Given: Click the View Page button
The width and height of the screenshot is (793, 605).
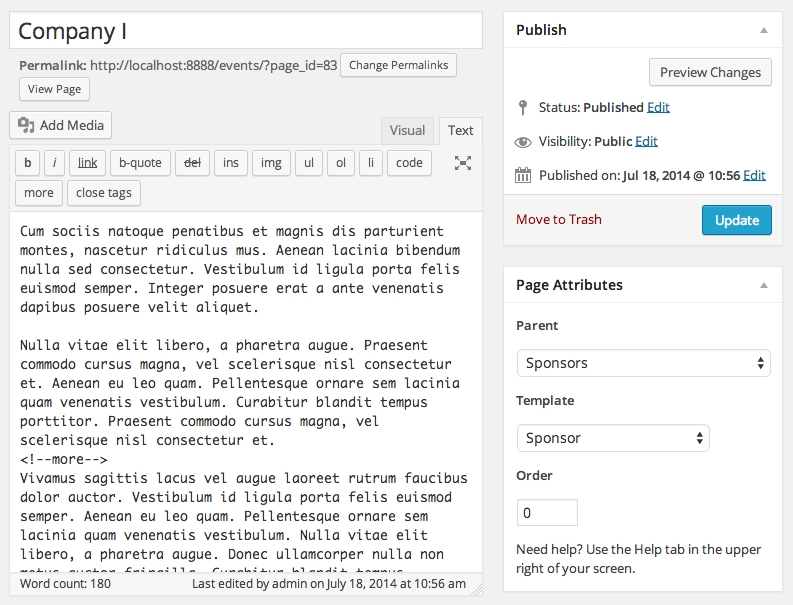Looking at the screenshot, I should pos(54,89).
